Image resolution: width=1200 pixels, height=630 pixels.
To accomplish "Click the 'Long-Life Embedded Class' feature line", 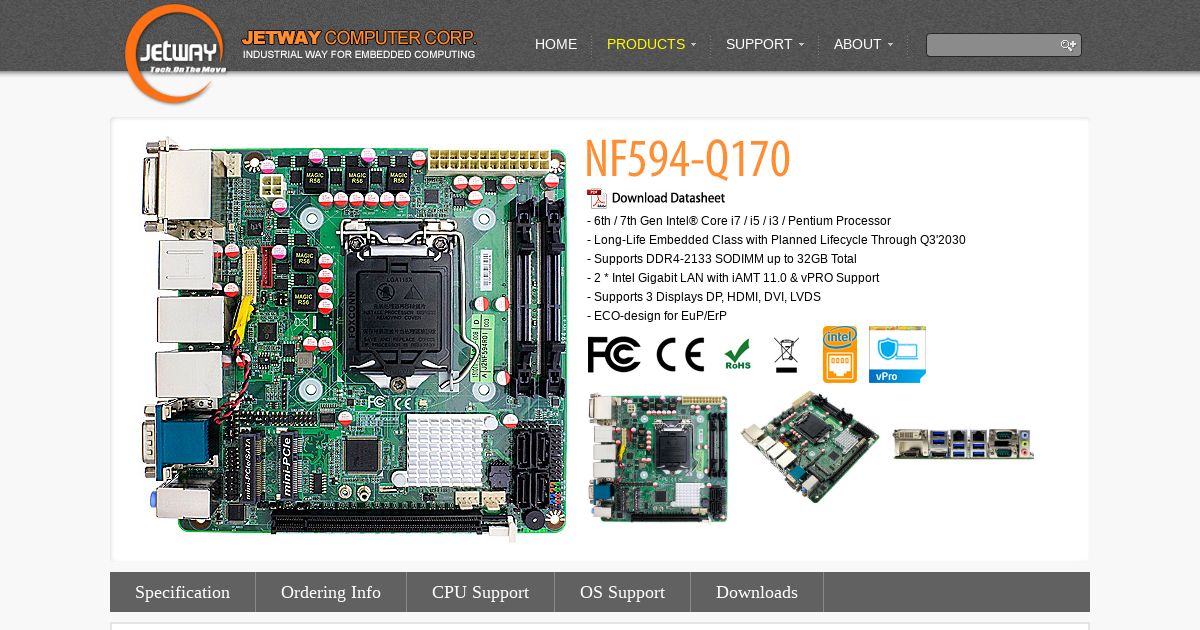I will click(776, 240).
